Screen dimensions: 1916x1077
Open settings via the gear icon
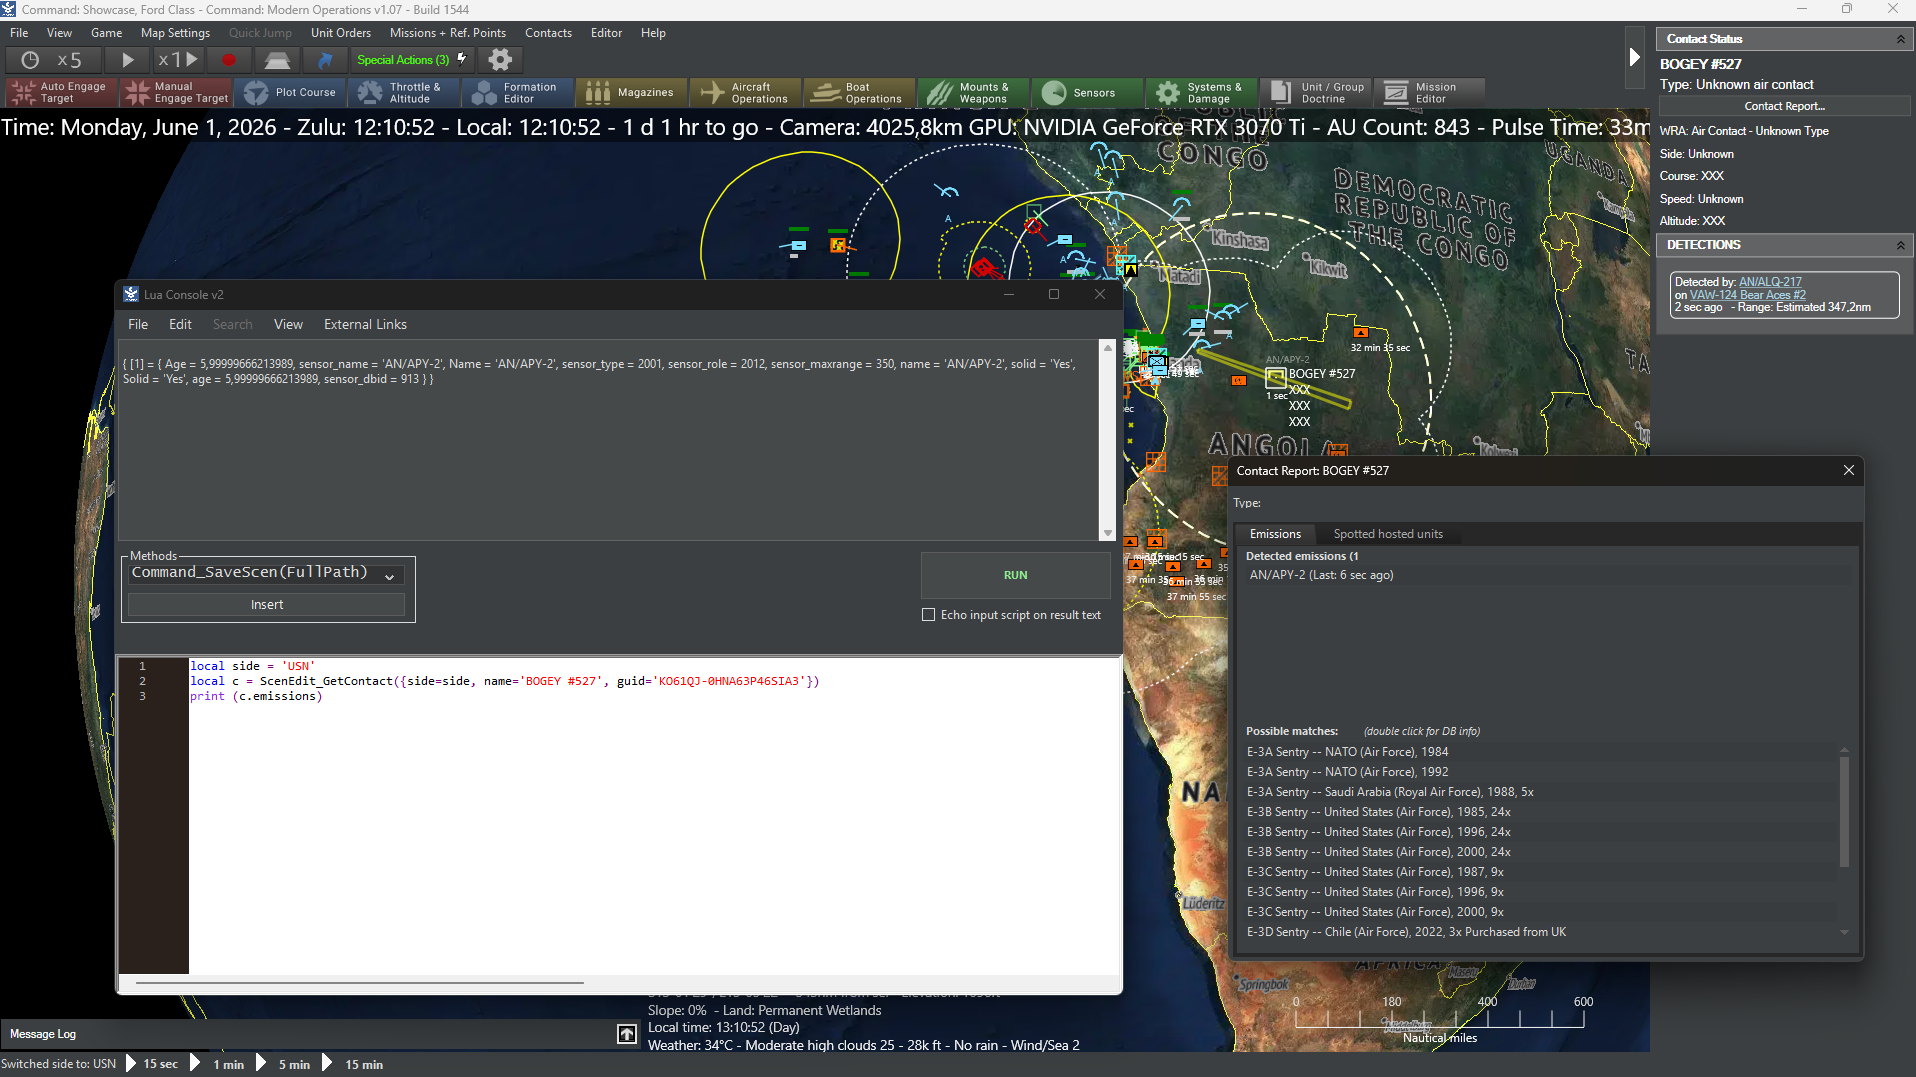[x=500, y=60]
